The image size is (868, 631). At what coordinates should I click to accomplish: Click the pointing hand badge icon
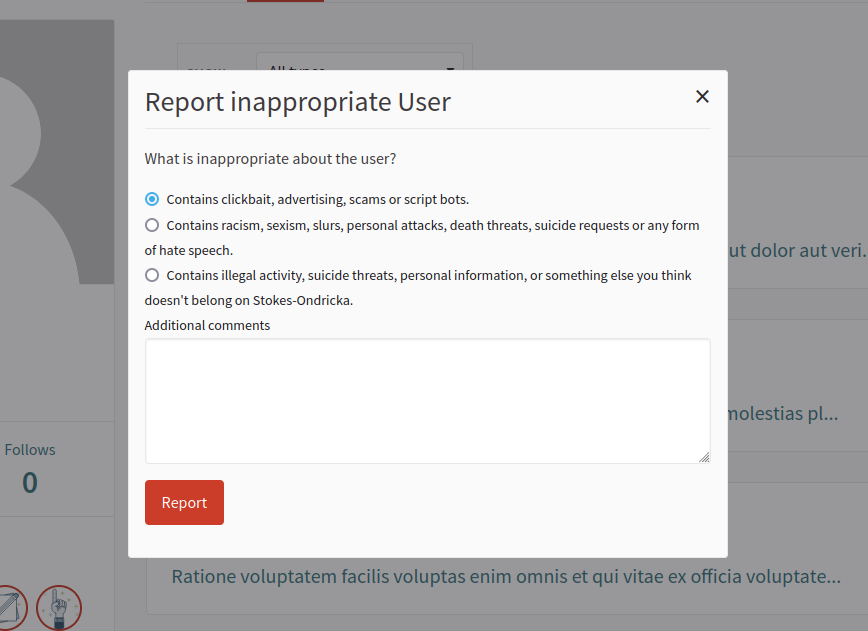tap(59, 608)
